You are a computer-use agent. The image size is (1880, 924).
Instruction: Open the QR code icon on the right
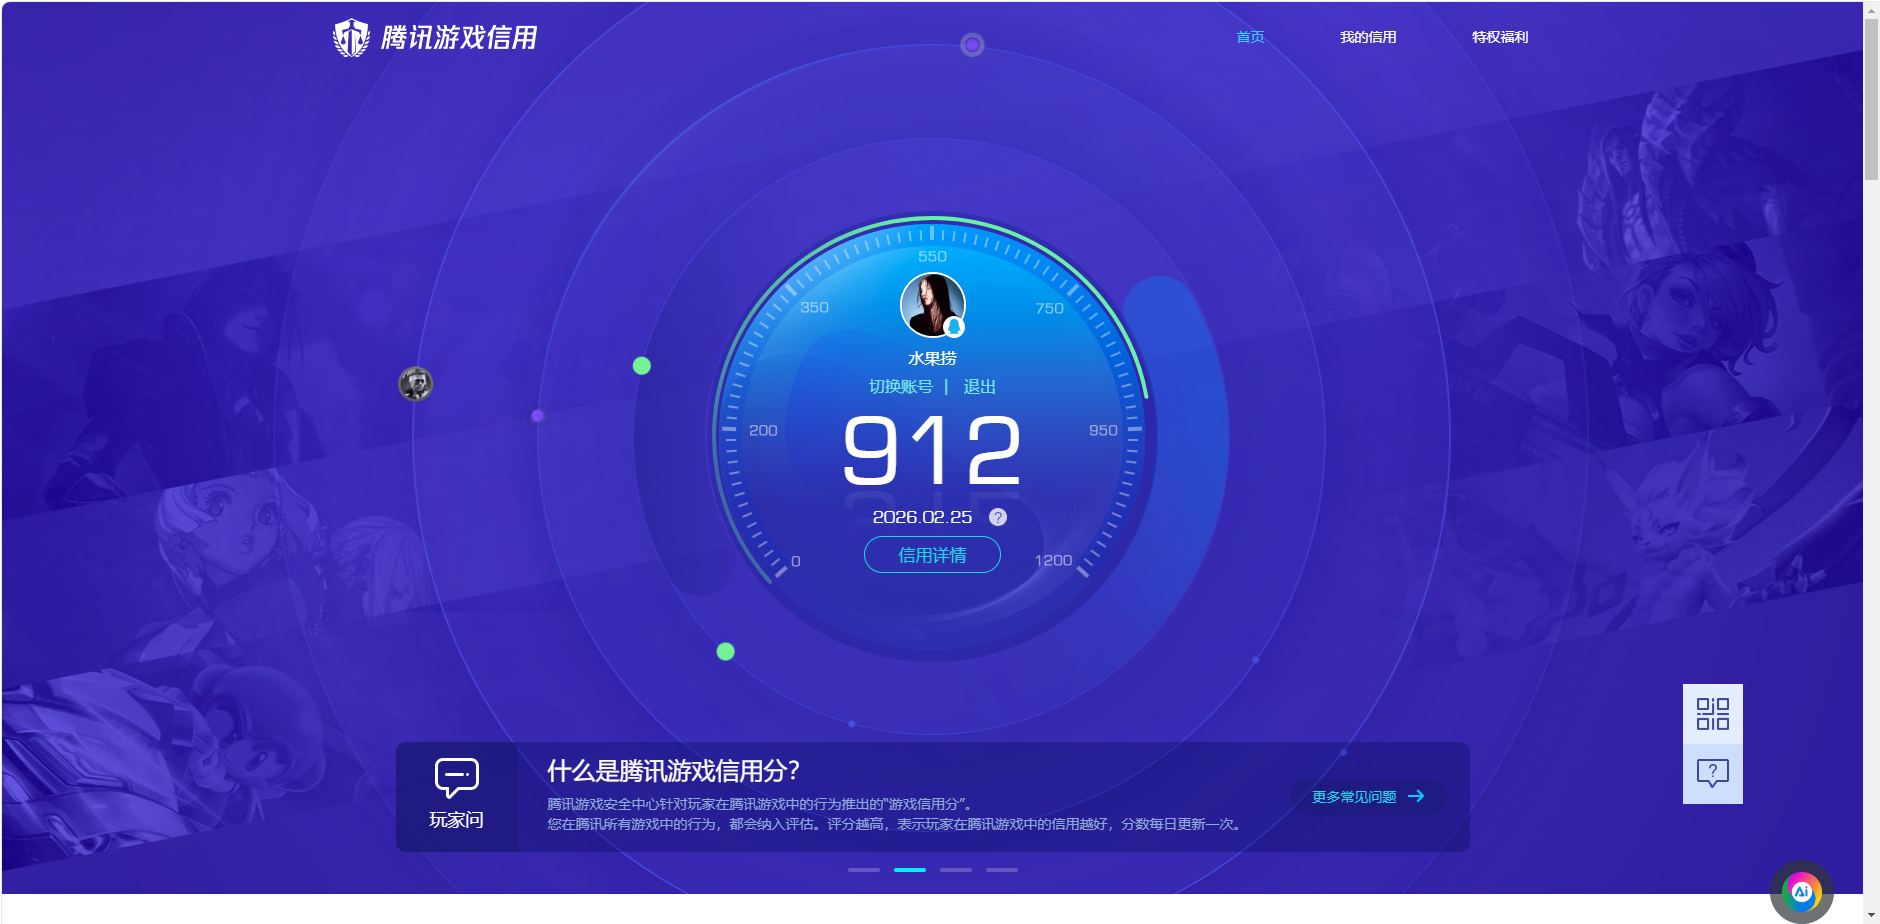(1712, 712)
